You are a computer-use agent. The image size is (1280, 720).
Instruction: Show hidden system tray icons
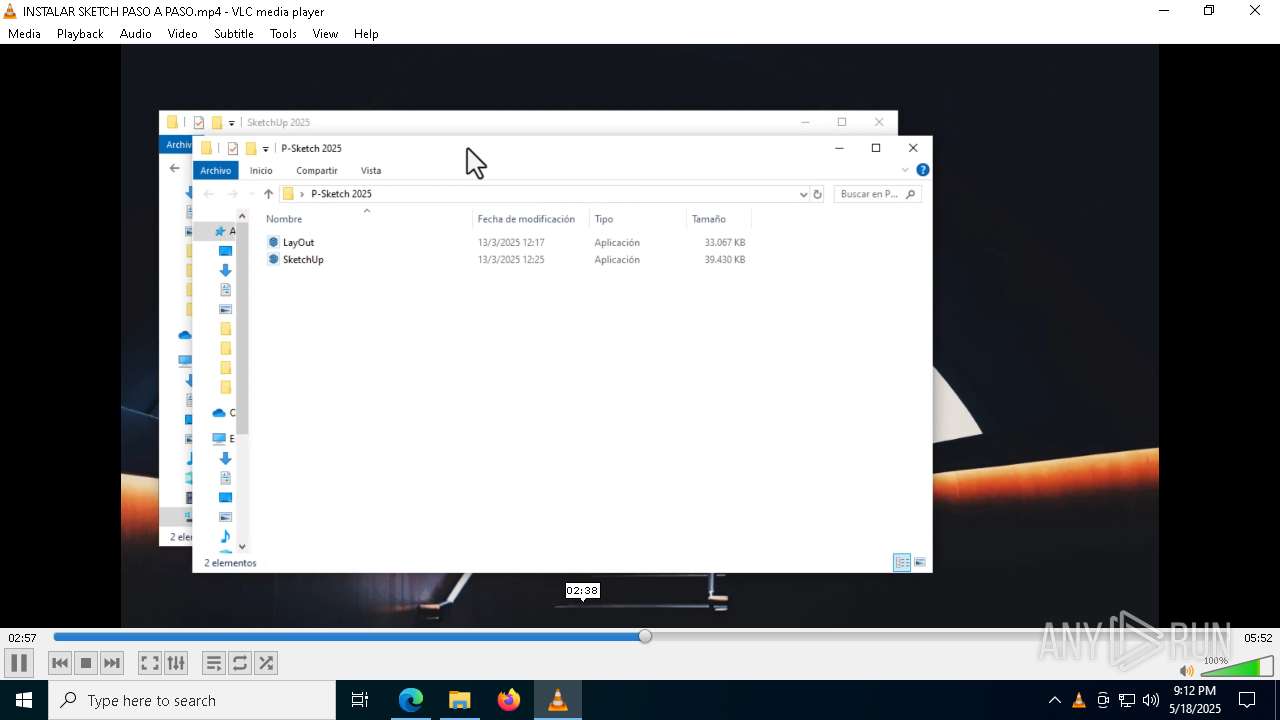(1054, 700)
